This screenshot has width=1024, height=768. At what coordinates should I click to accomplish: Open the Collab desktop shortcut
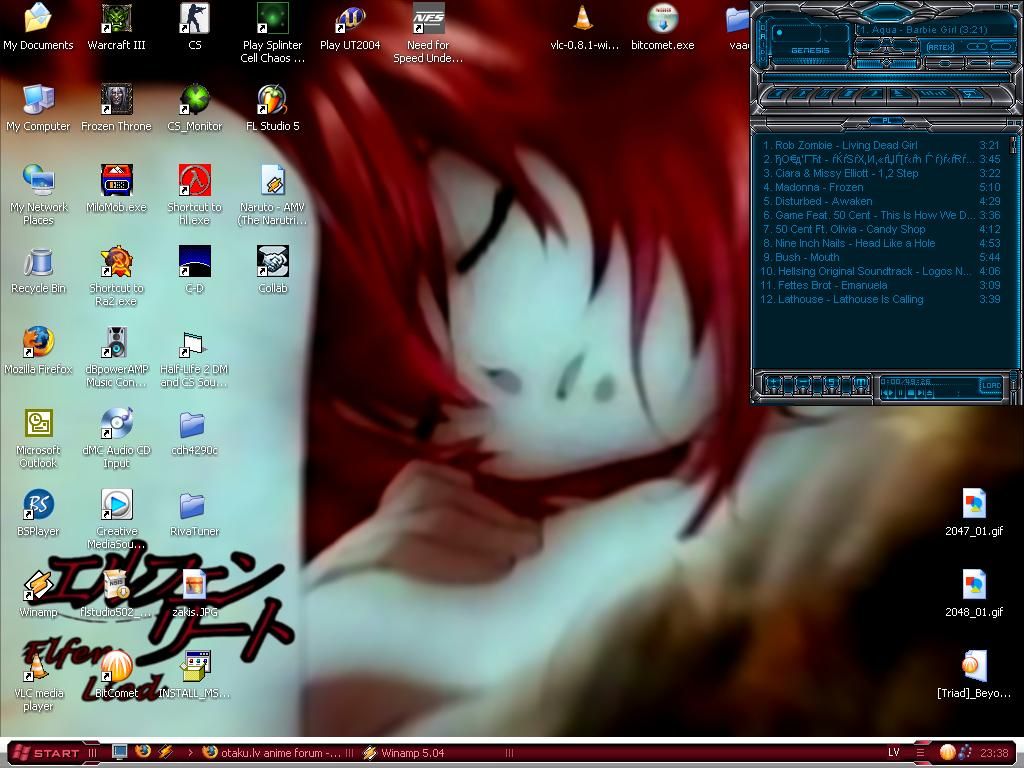pos(272,270)
